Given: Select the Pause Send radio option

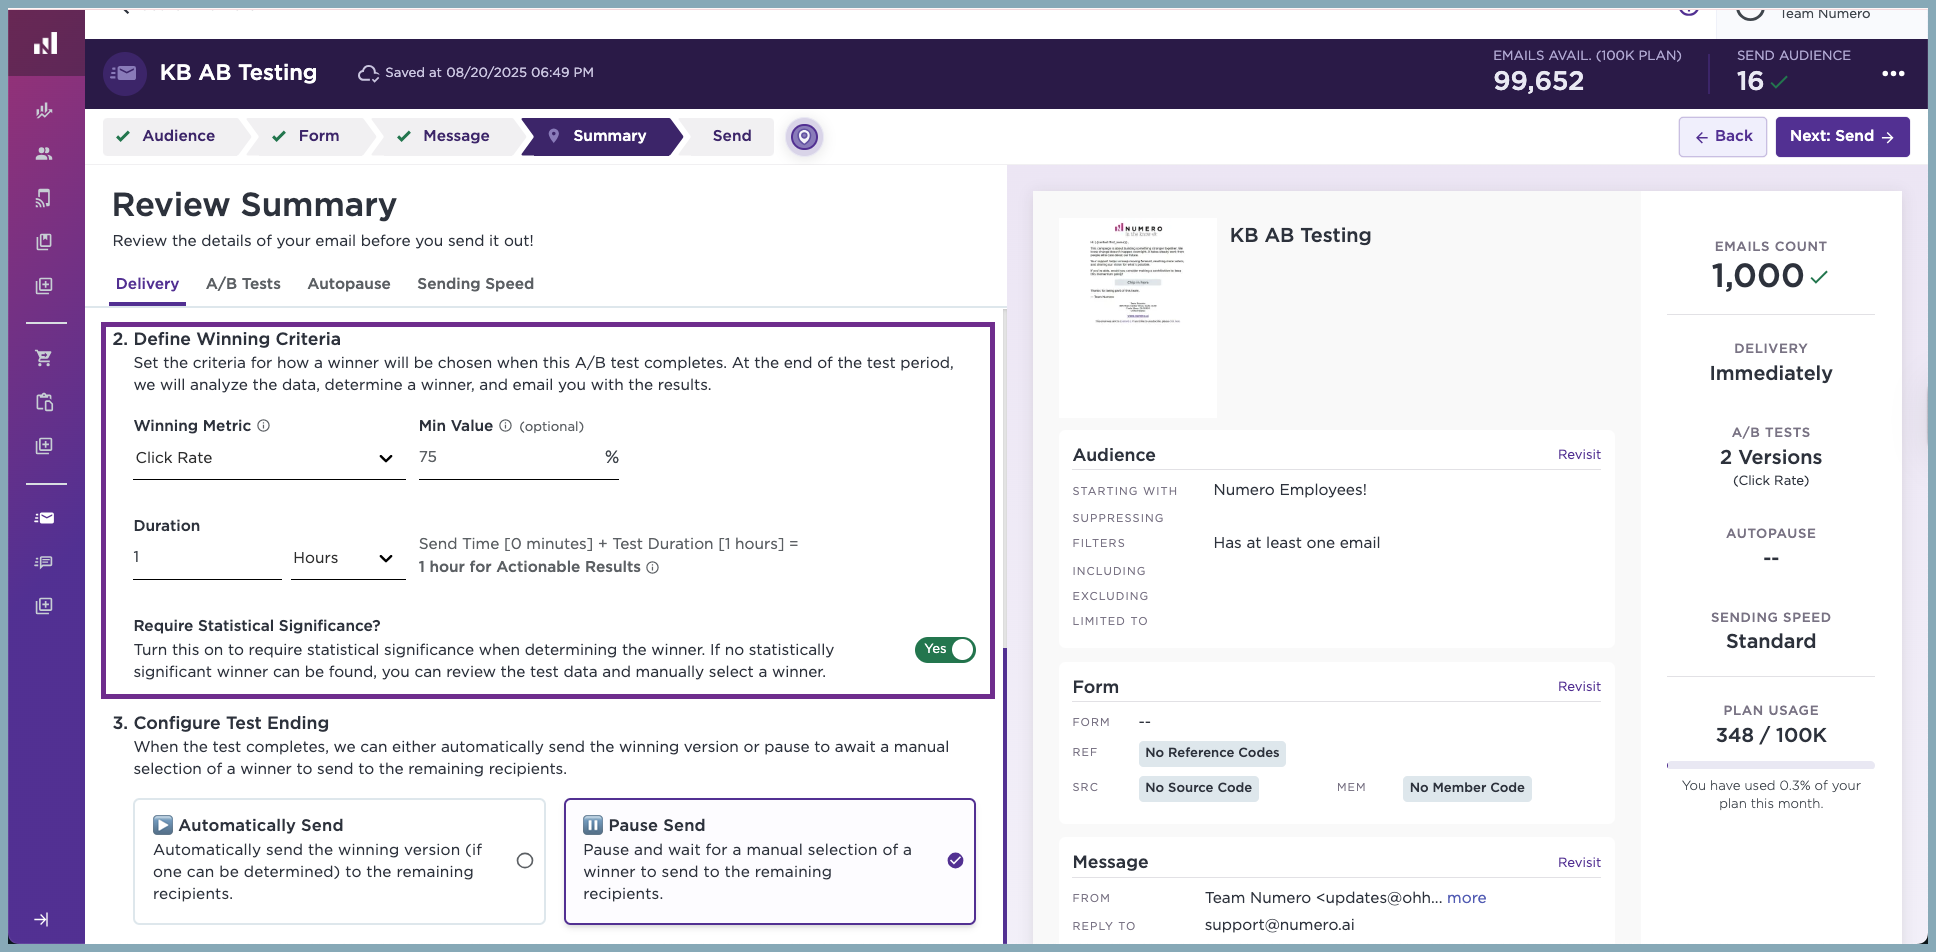Looking at the screenshot, I should click(956, 861).
